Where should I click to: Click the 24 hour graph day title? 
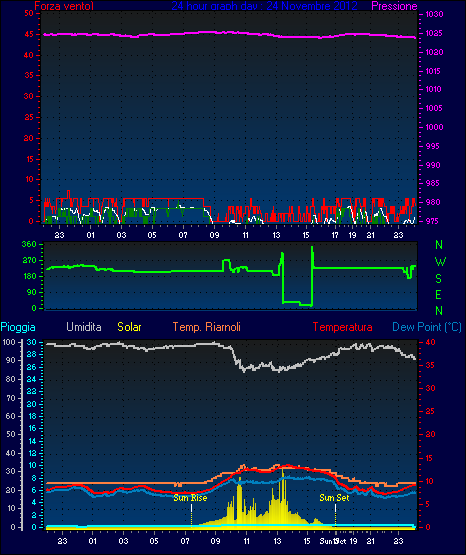tap(264, 6)
